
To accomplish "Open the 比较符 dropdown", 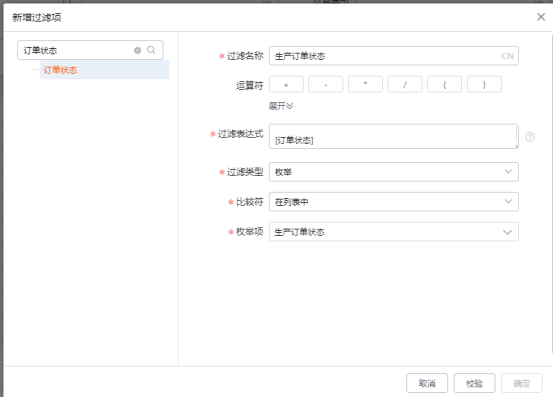I will pyautogui.click(x=394, y=202).
